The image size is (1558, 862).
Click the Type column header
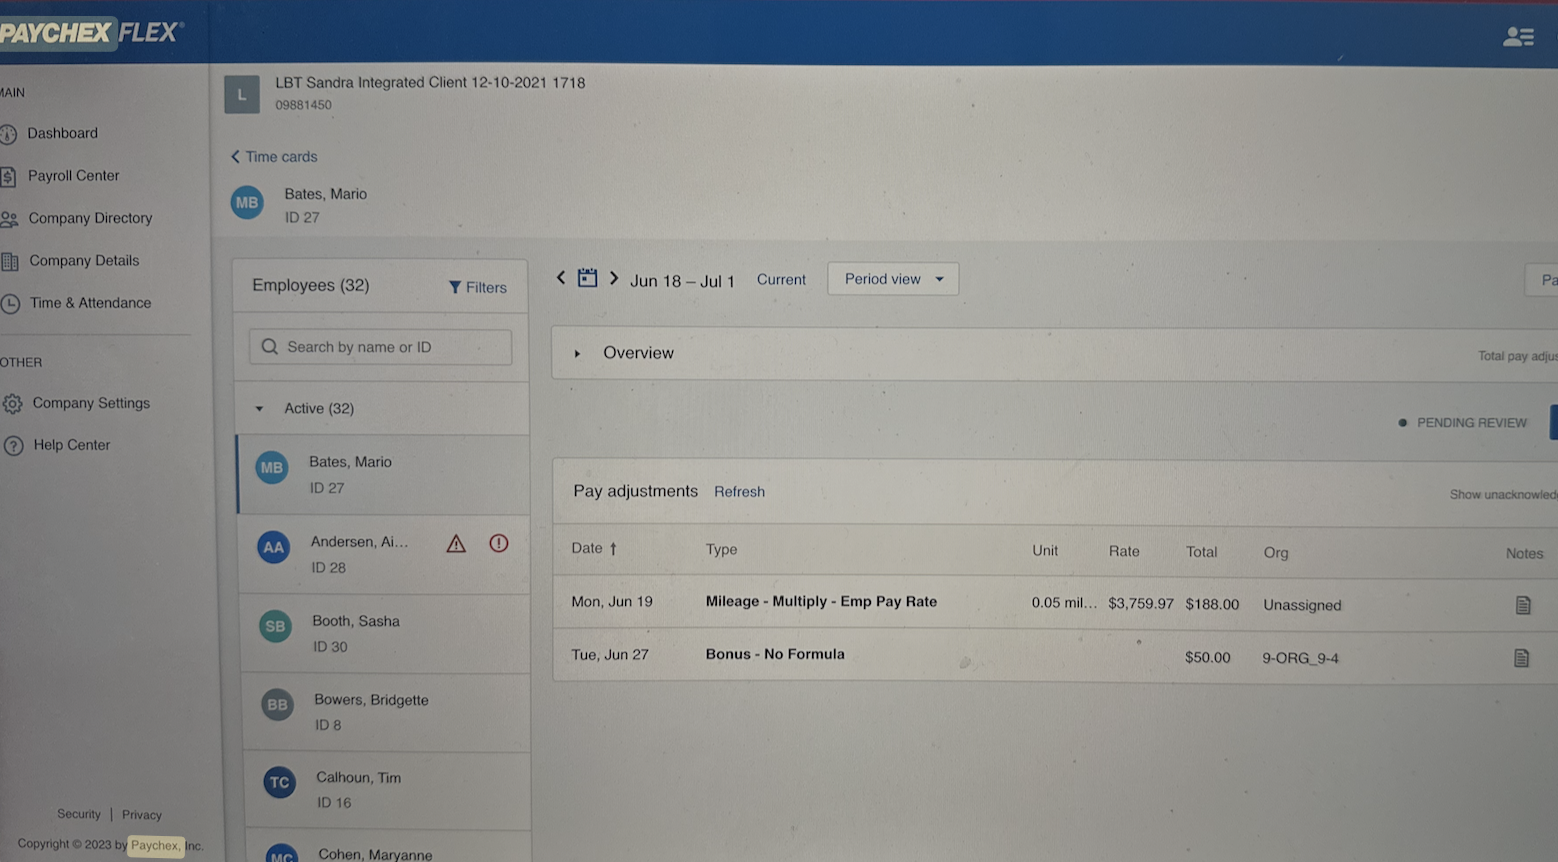[721, 550]
